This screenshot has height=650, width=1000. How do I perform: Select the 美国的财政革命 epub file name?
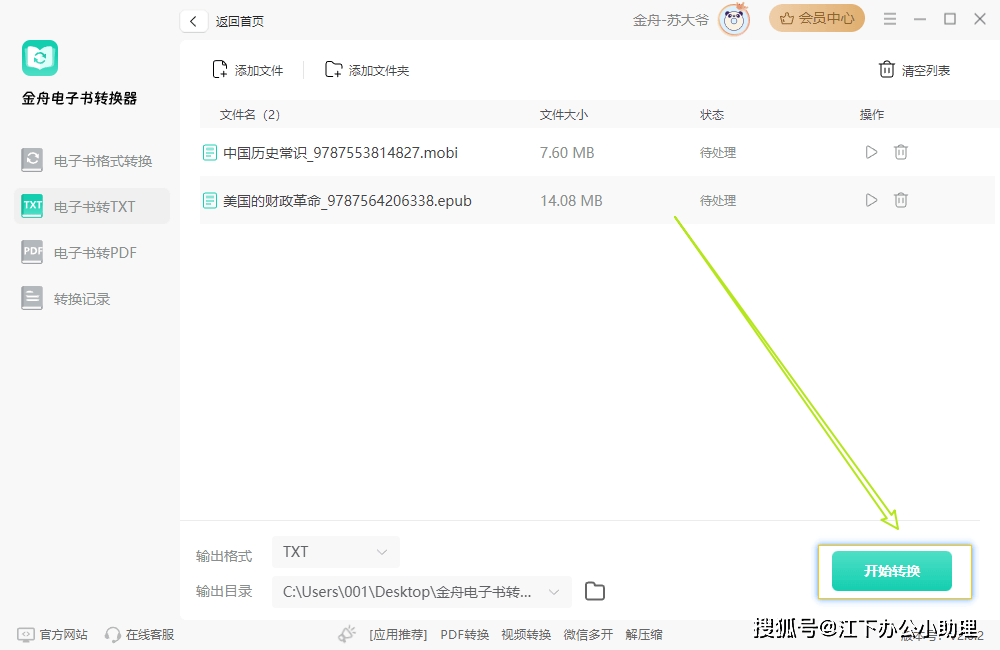348,201
